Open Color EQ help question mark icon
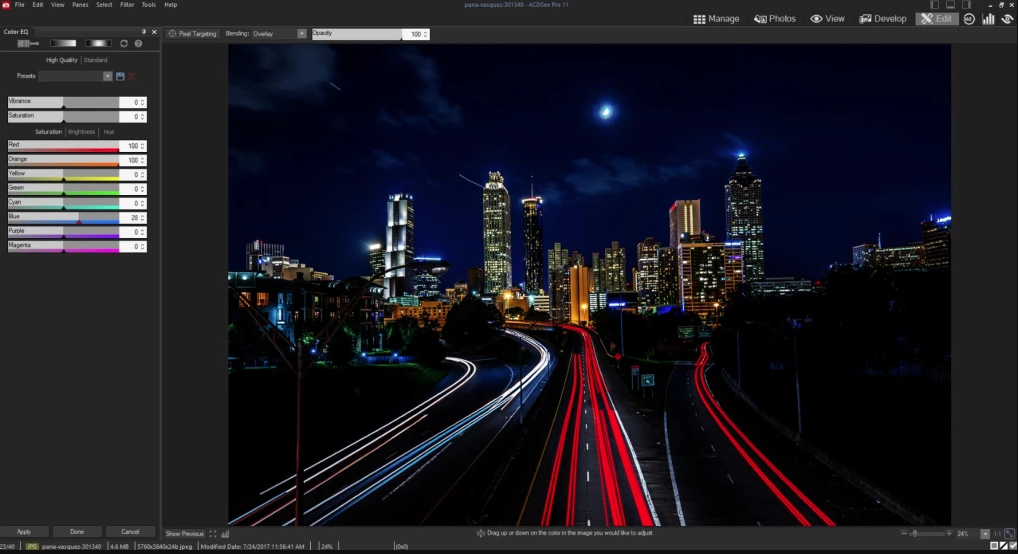This screenshot has height=554, width=1018. tap(138, 44)
